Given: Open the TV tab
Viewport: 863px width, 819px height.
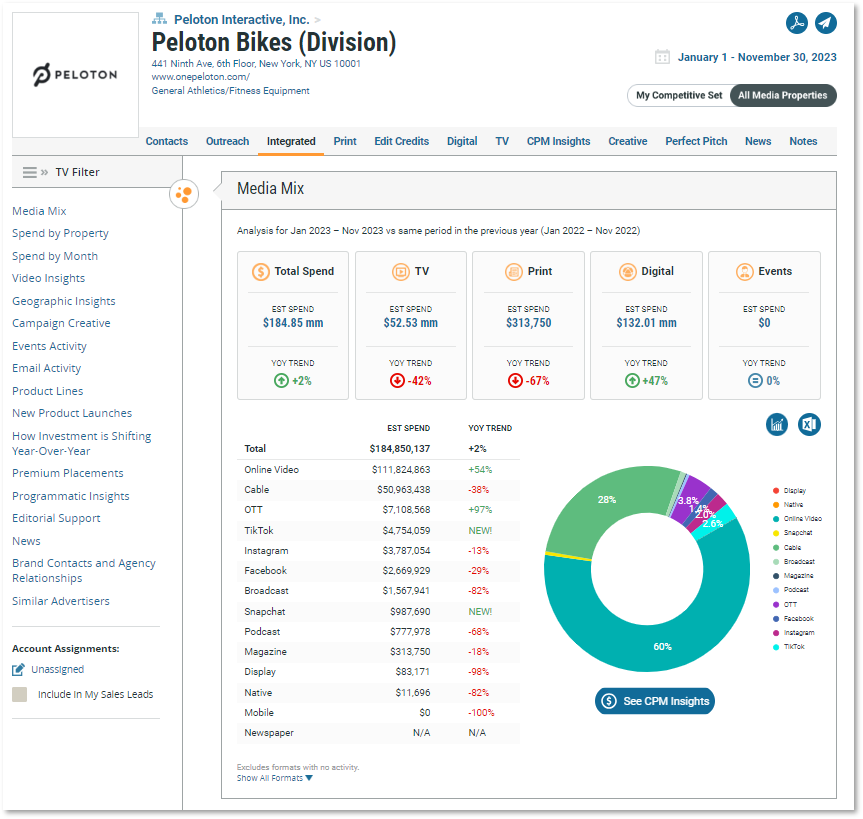Looking at the screenshot, I should pos(502,141).
